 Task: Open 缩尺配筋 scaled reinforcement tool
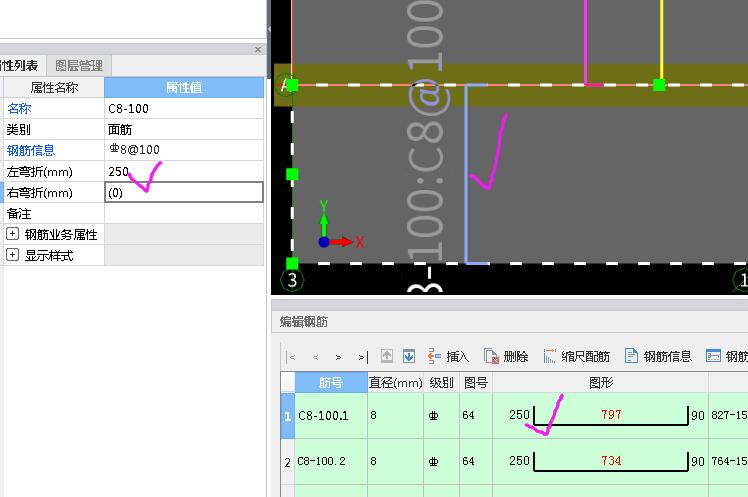click(576, 356)
